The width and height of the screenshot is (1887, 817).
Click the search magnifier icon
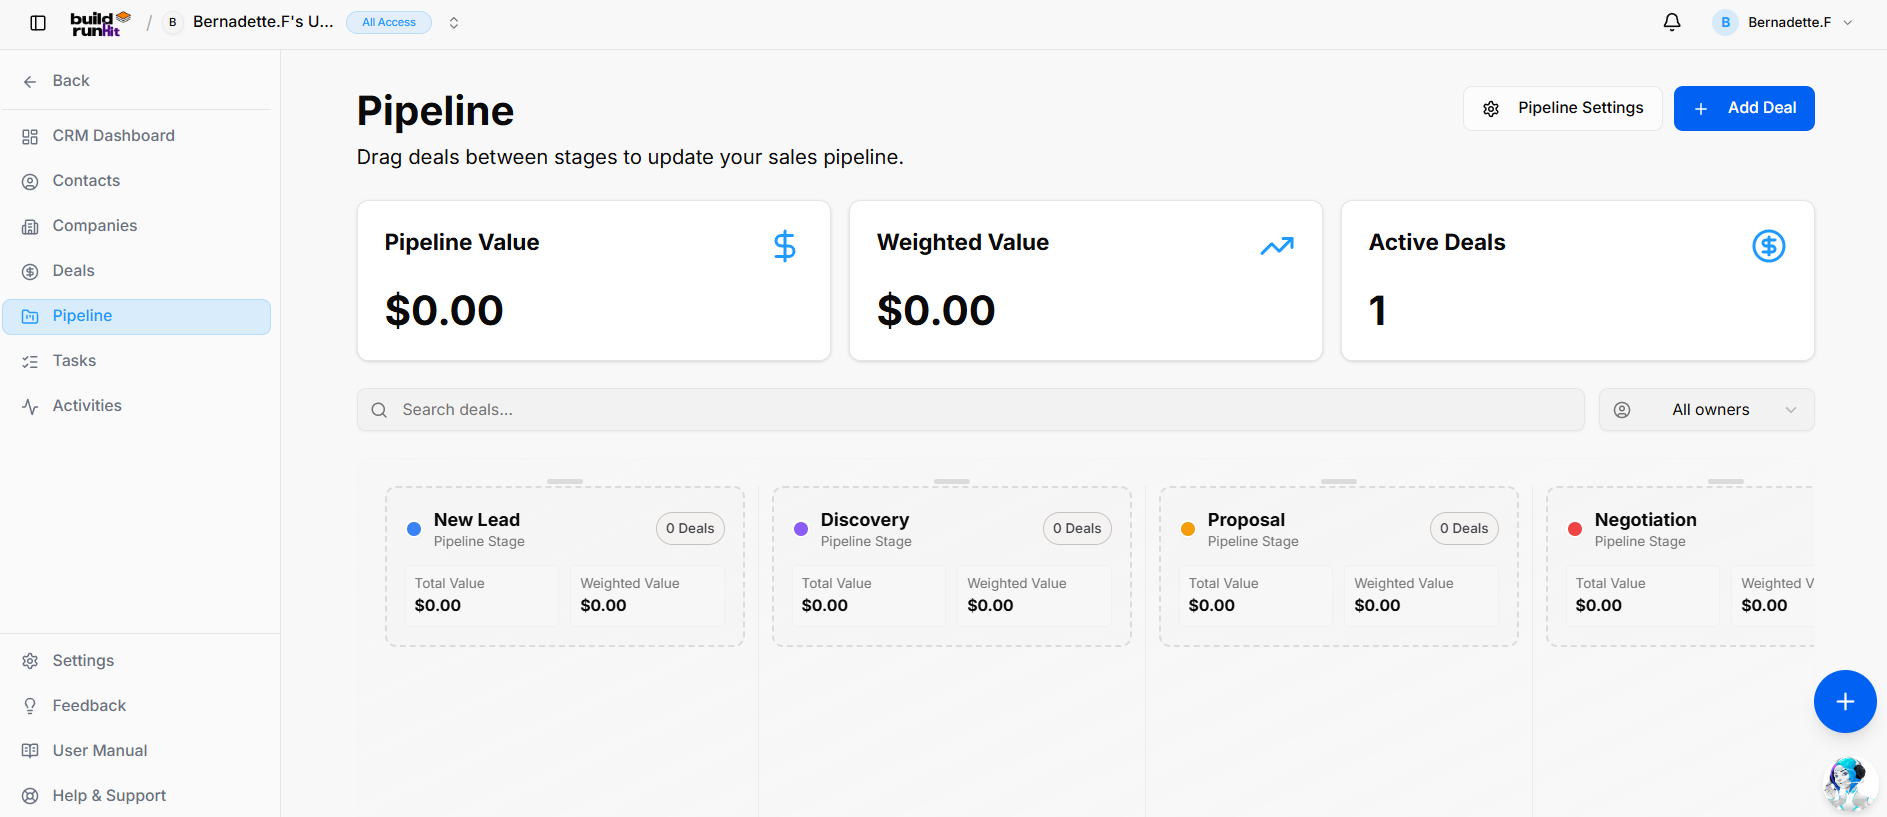click(379, 410)
